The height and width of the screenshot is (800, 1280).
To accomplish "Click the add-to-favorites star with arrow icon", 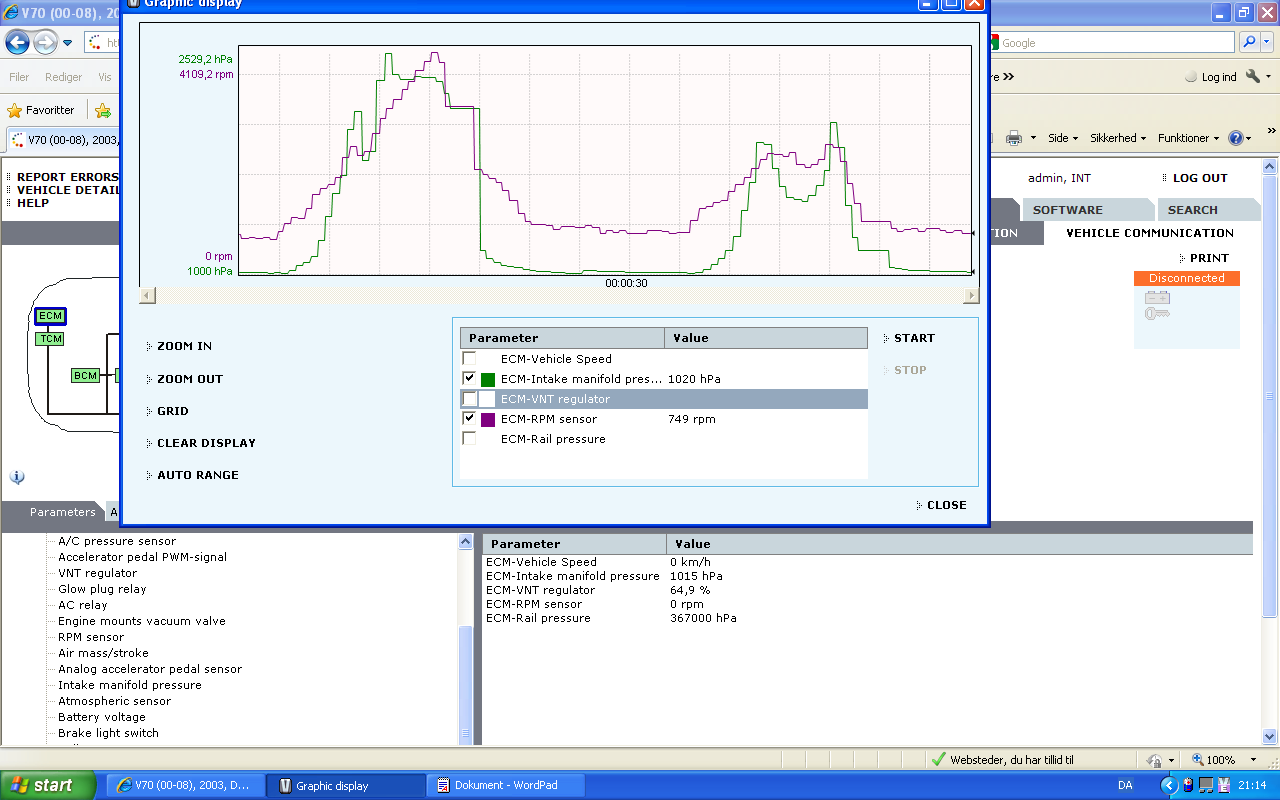I will click(x=103, y=110).
